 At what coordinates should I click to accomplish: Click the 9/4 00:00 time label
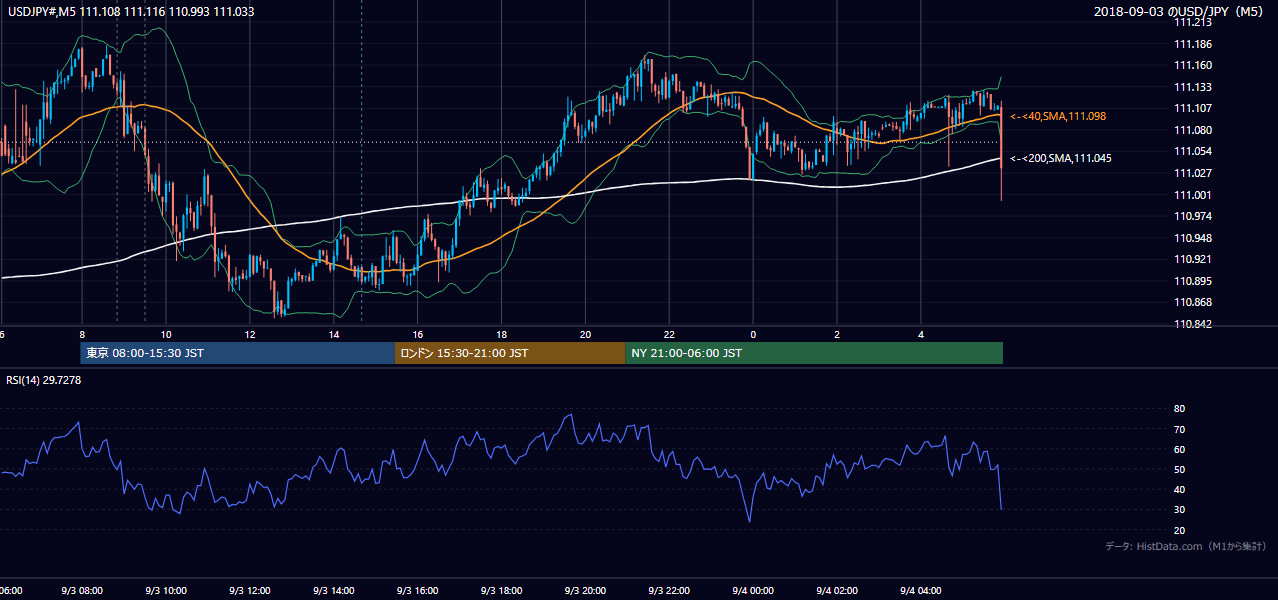tap(753, 591)
